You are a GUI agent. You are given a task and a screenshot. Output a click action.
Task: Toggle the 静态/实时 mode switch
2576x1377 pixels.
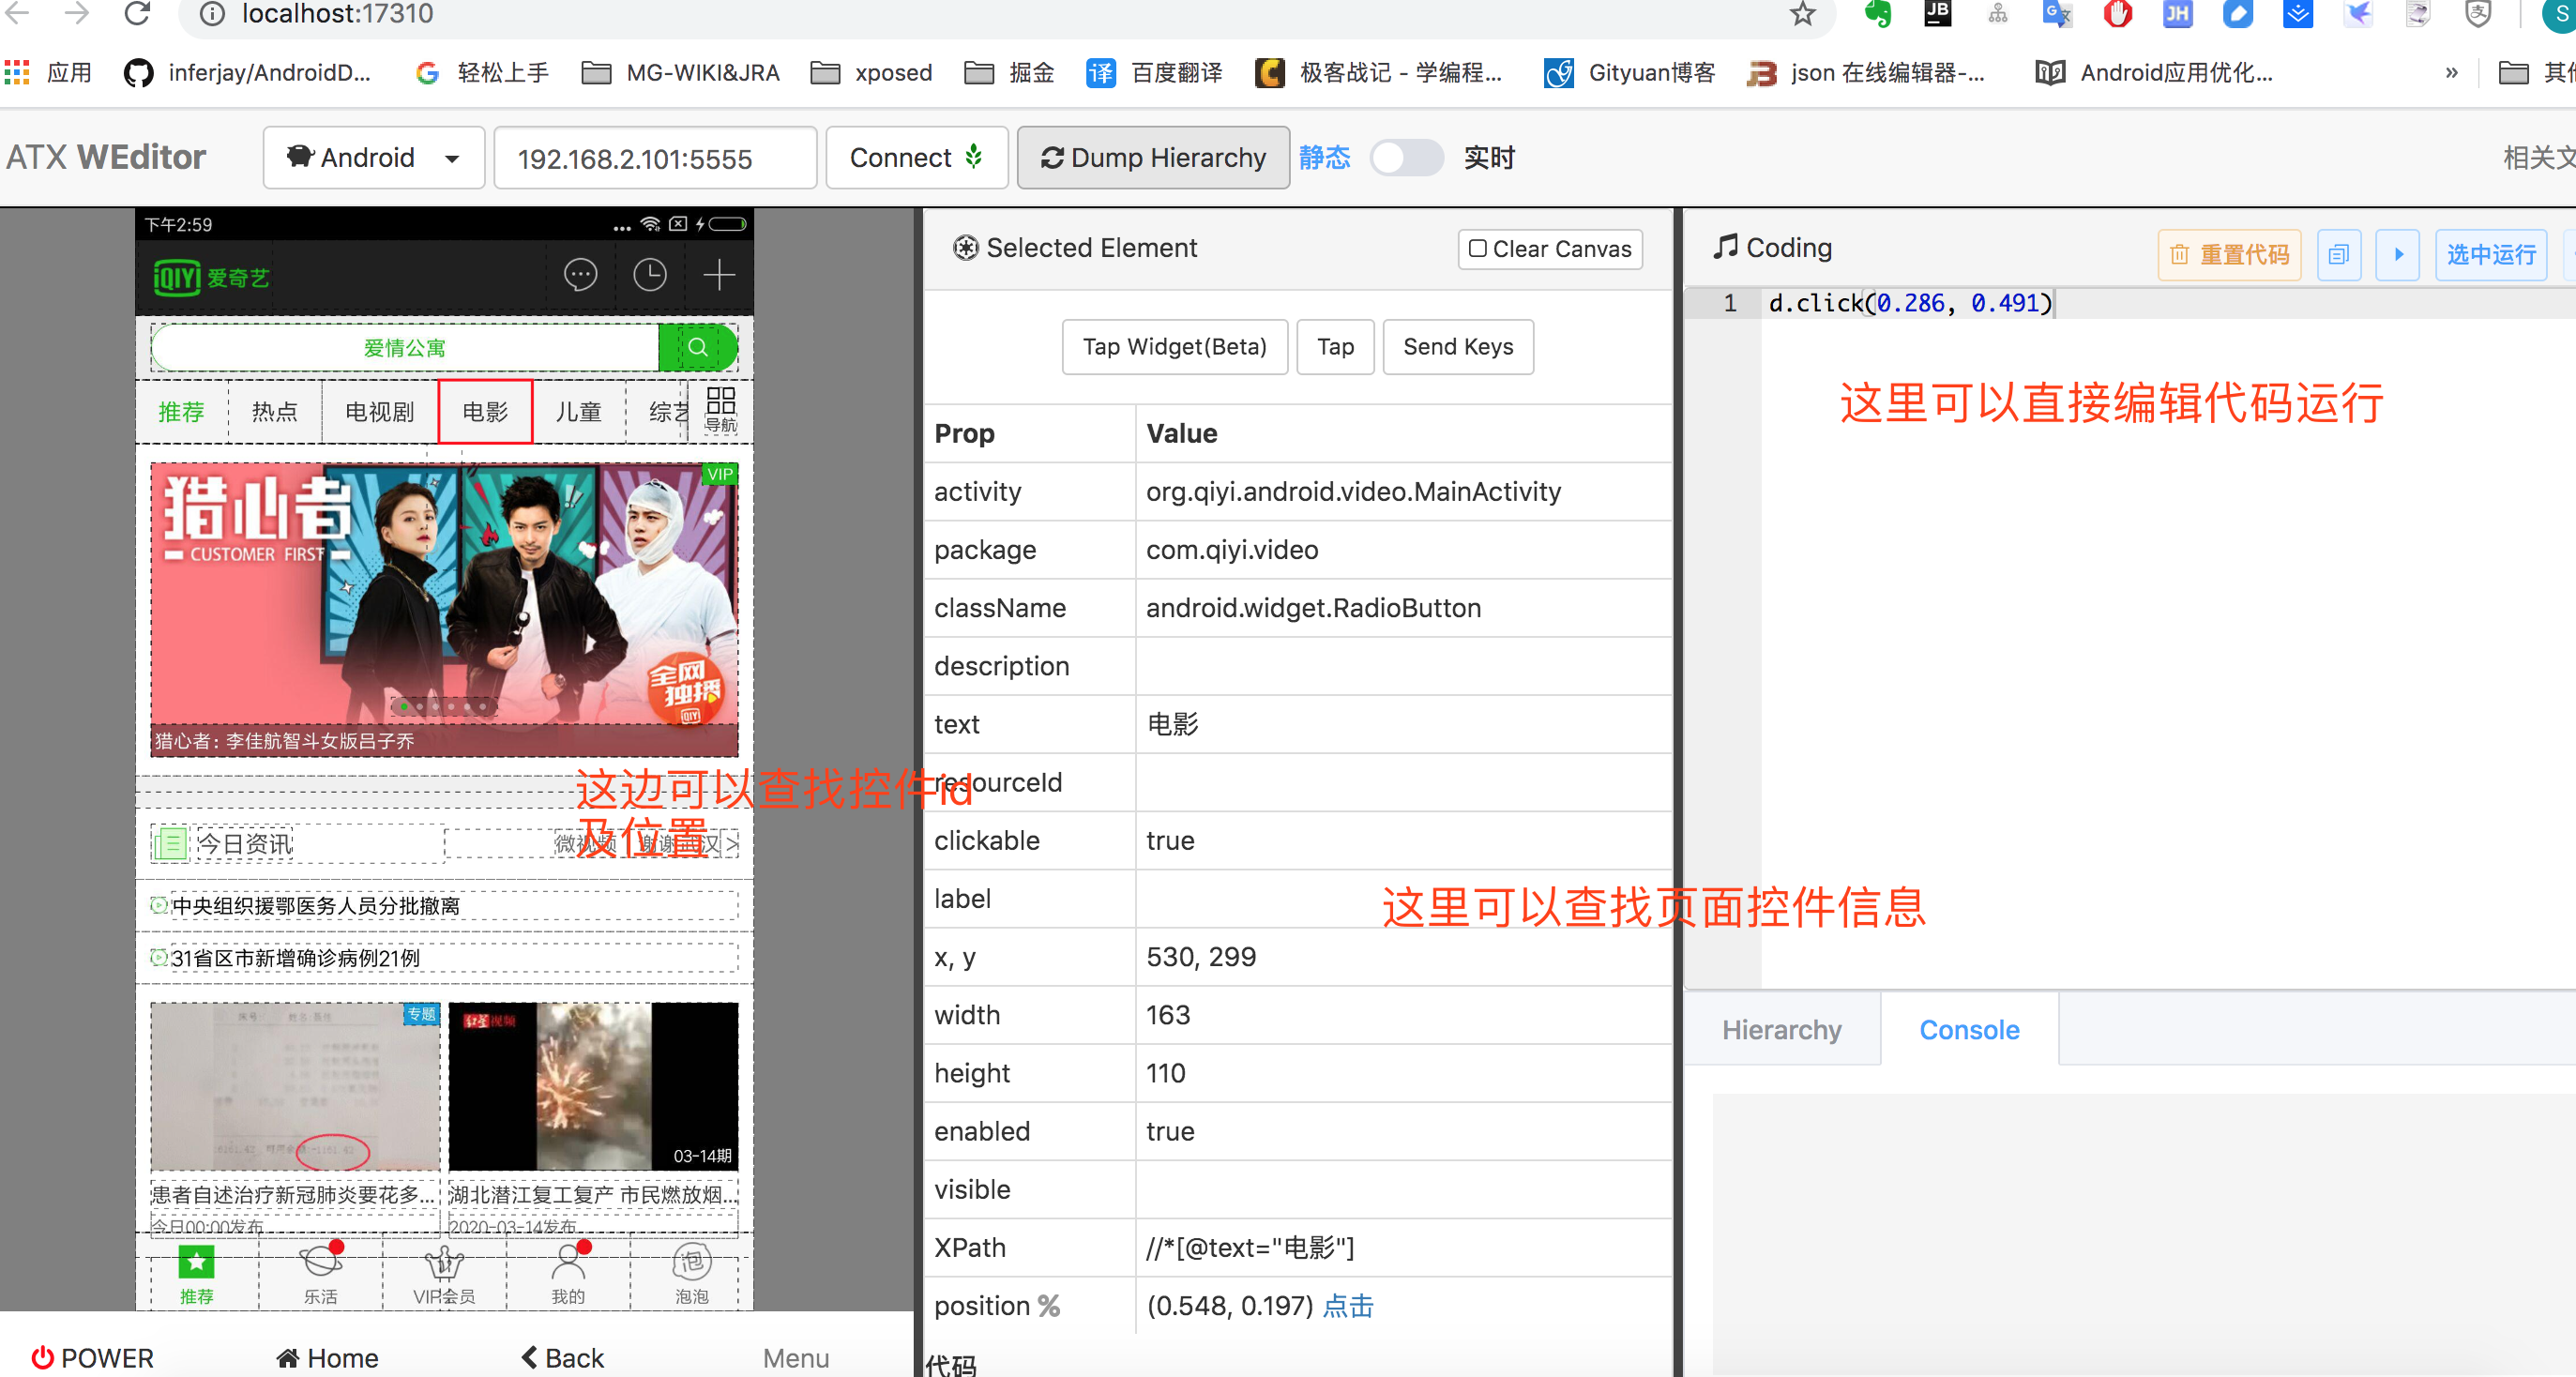(x=1405, y=158)
